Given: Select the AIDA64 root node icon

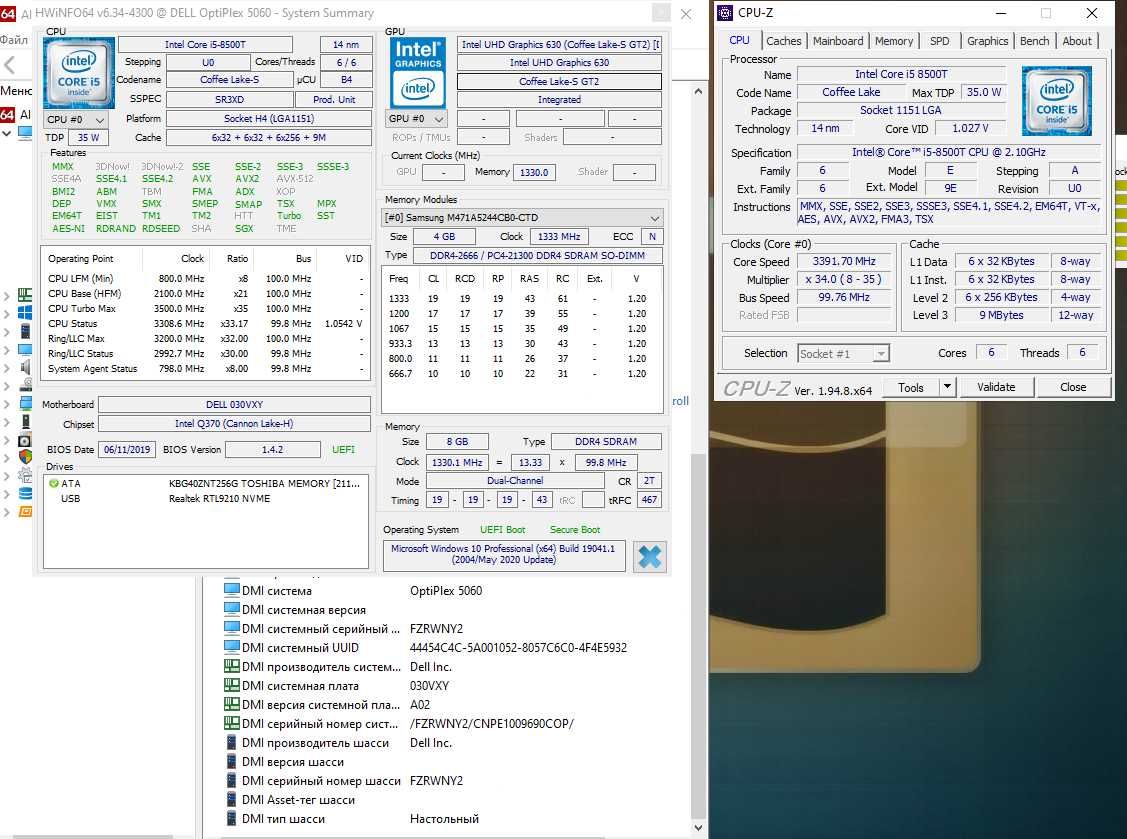Looking at the screenshot, I should (x=7, y=114).
